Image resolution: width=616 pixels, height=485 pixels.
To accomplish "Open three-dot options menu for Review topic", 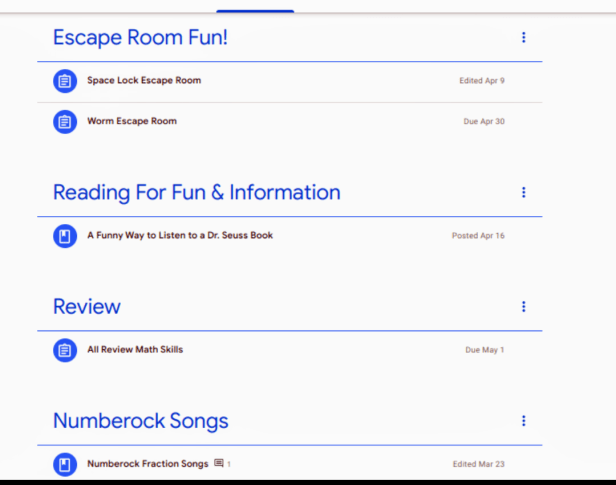I will pyautogui.click(x=523, y=307).
